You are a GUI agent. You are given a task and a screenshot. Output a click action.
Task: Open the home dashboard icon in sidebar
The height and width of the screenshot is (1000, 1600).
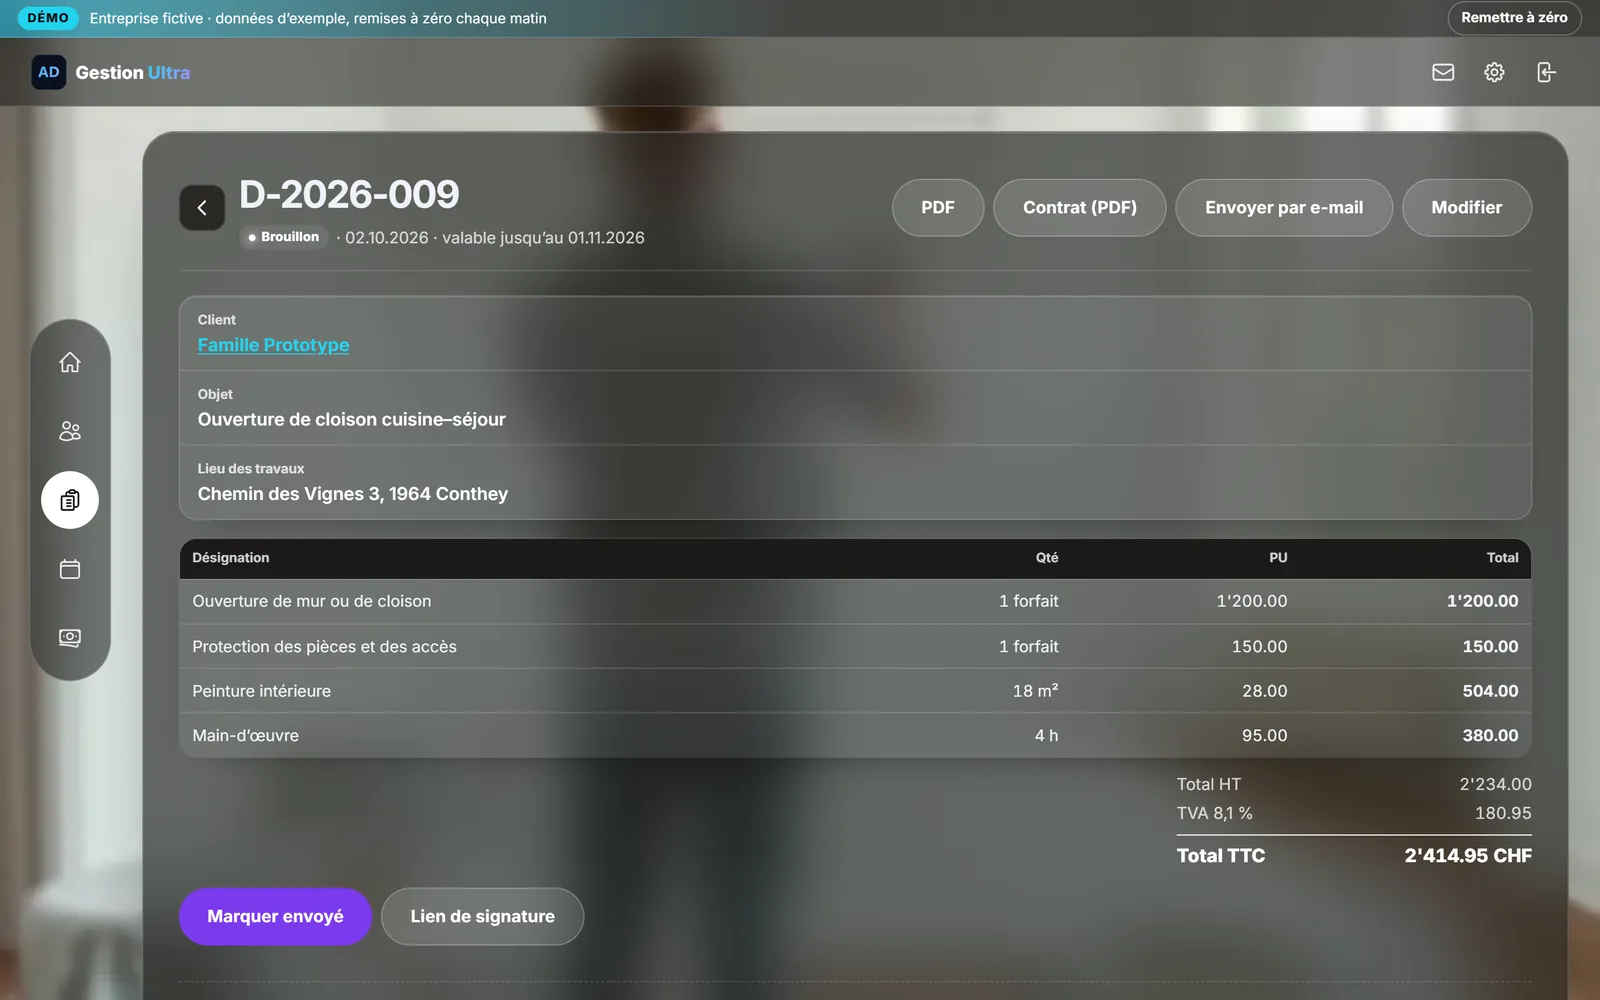tap(70, 362)
